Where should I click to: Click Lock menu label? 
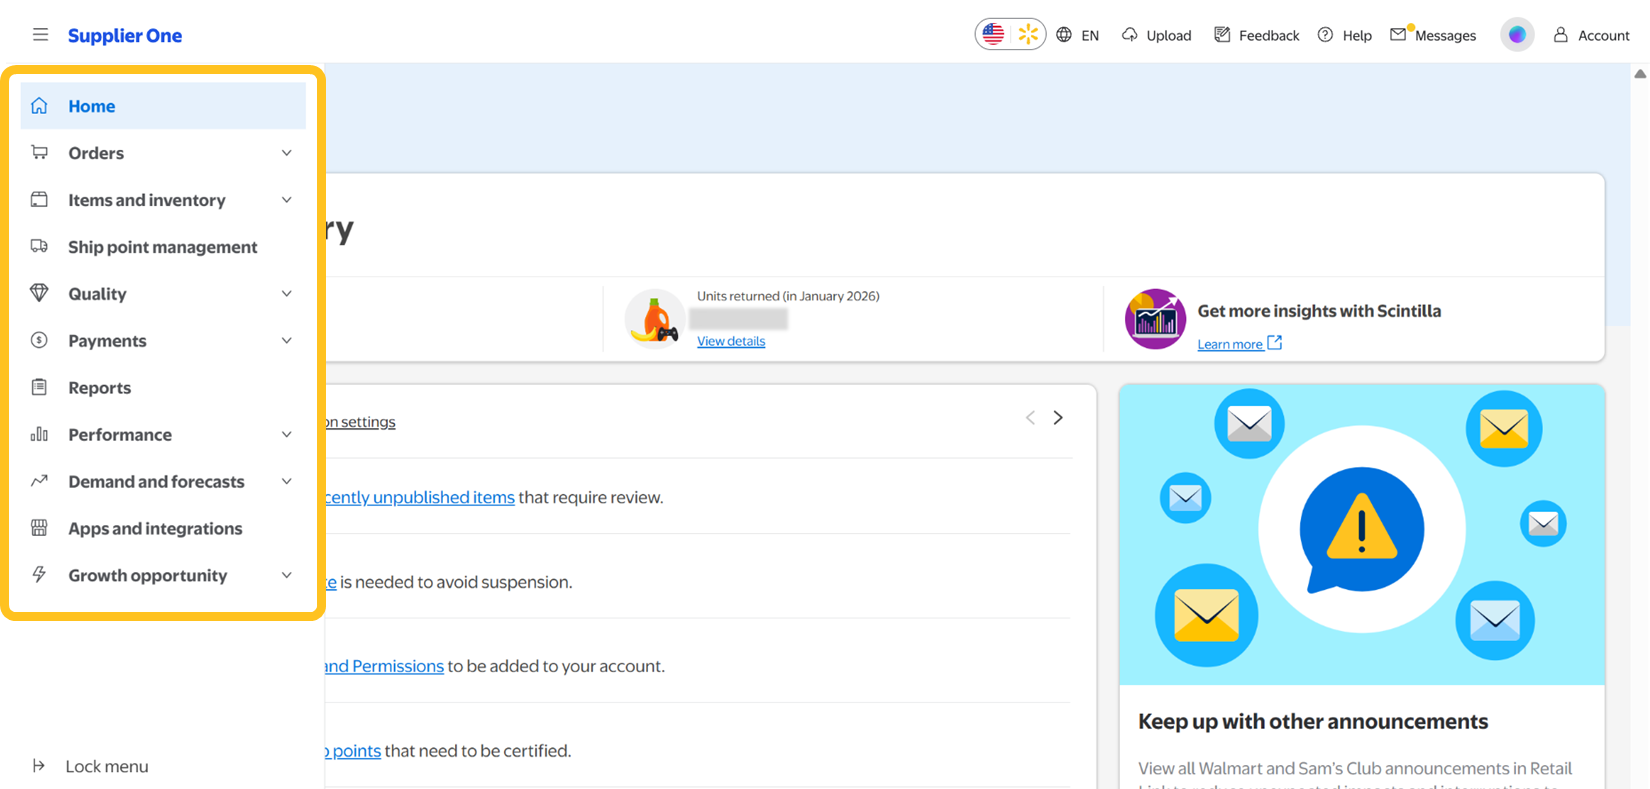(107, 767)
